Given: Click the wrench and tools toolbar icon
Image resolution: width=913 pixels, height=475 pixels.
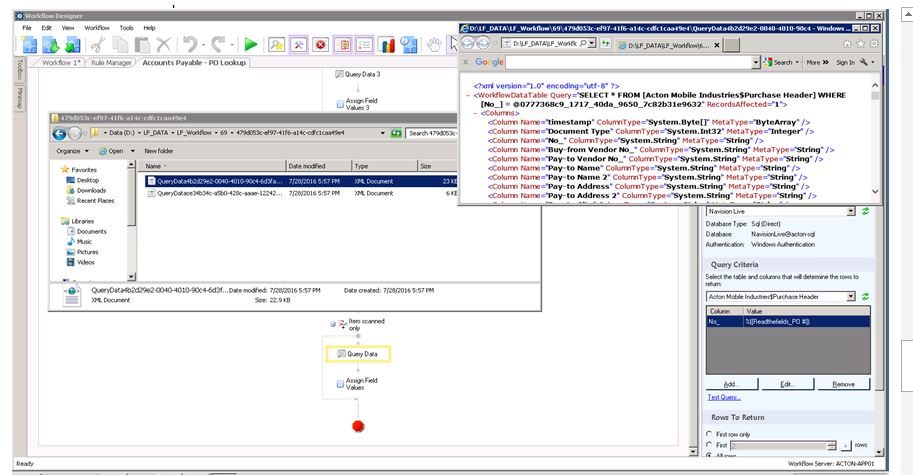Looking at the screenshot, I should click(x=298, y=45).
